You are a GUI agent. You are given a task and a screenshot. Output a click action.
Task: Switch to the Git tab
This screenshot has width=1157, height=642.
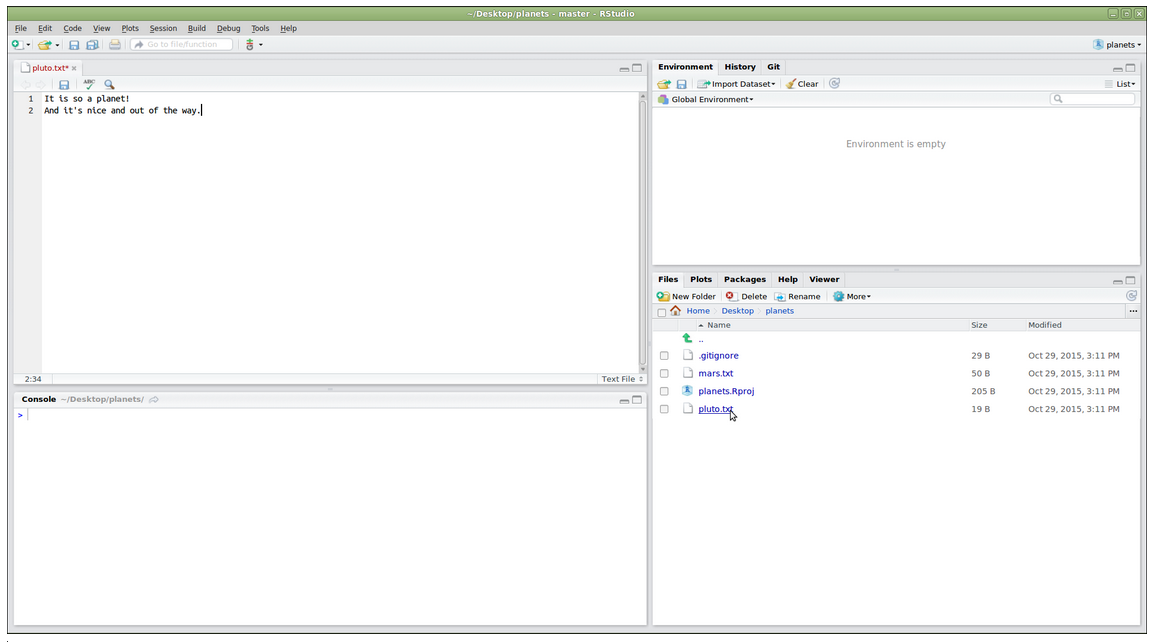coord(773,67)
